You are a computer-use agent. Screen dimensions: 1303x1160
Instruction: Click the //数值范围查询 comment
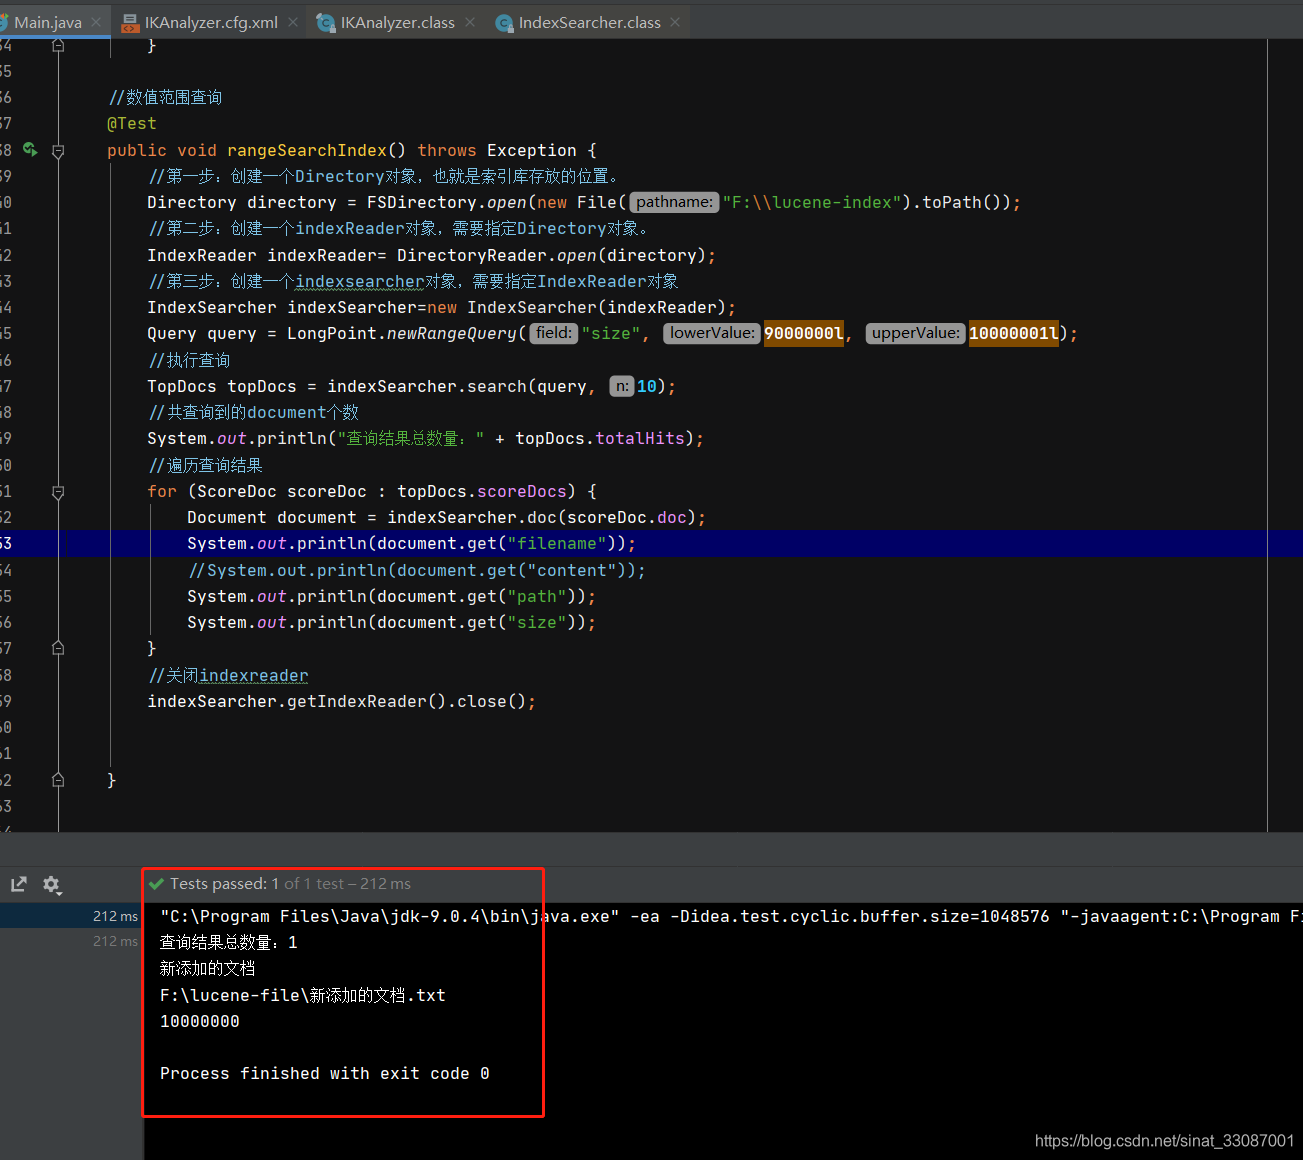click(x=165, y=97)
